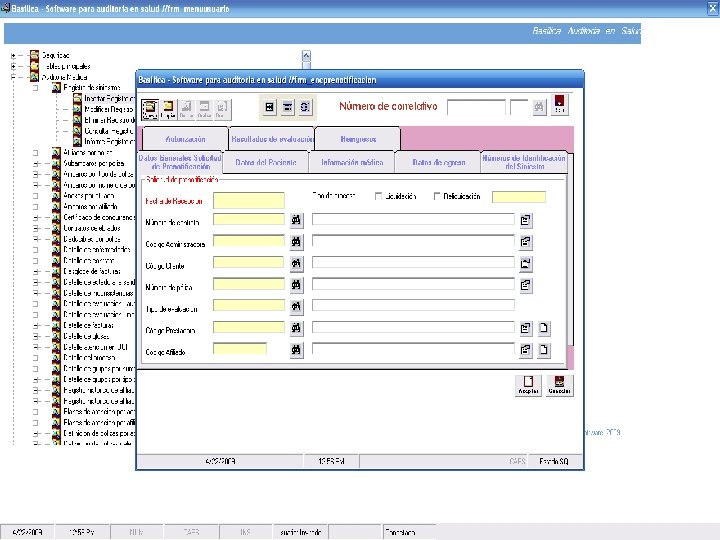Click the refresh icon in the beige toolbar group
This screenshot has width=720, height=540.
(x=305, y=107)
